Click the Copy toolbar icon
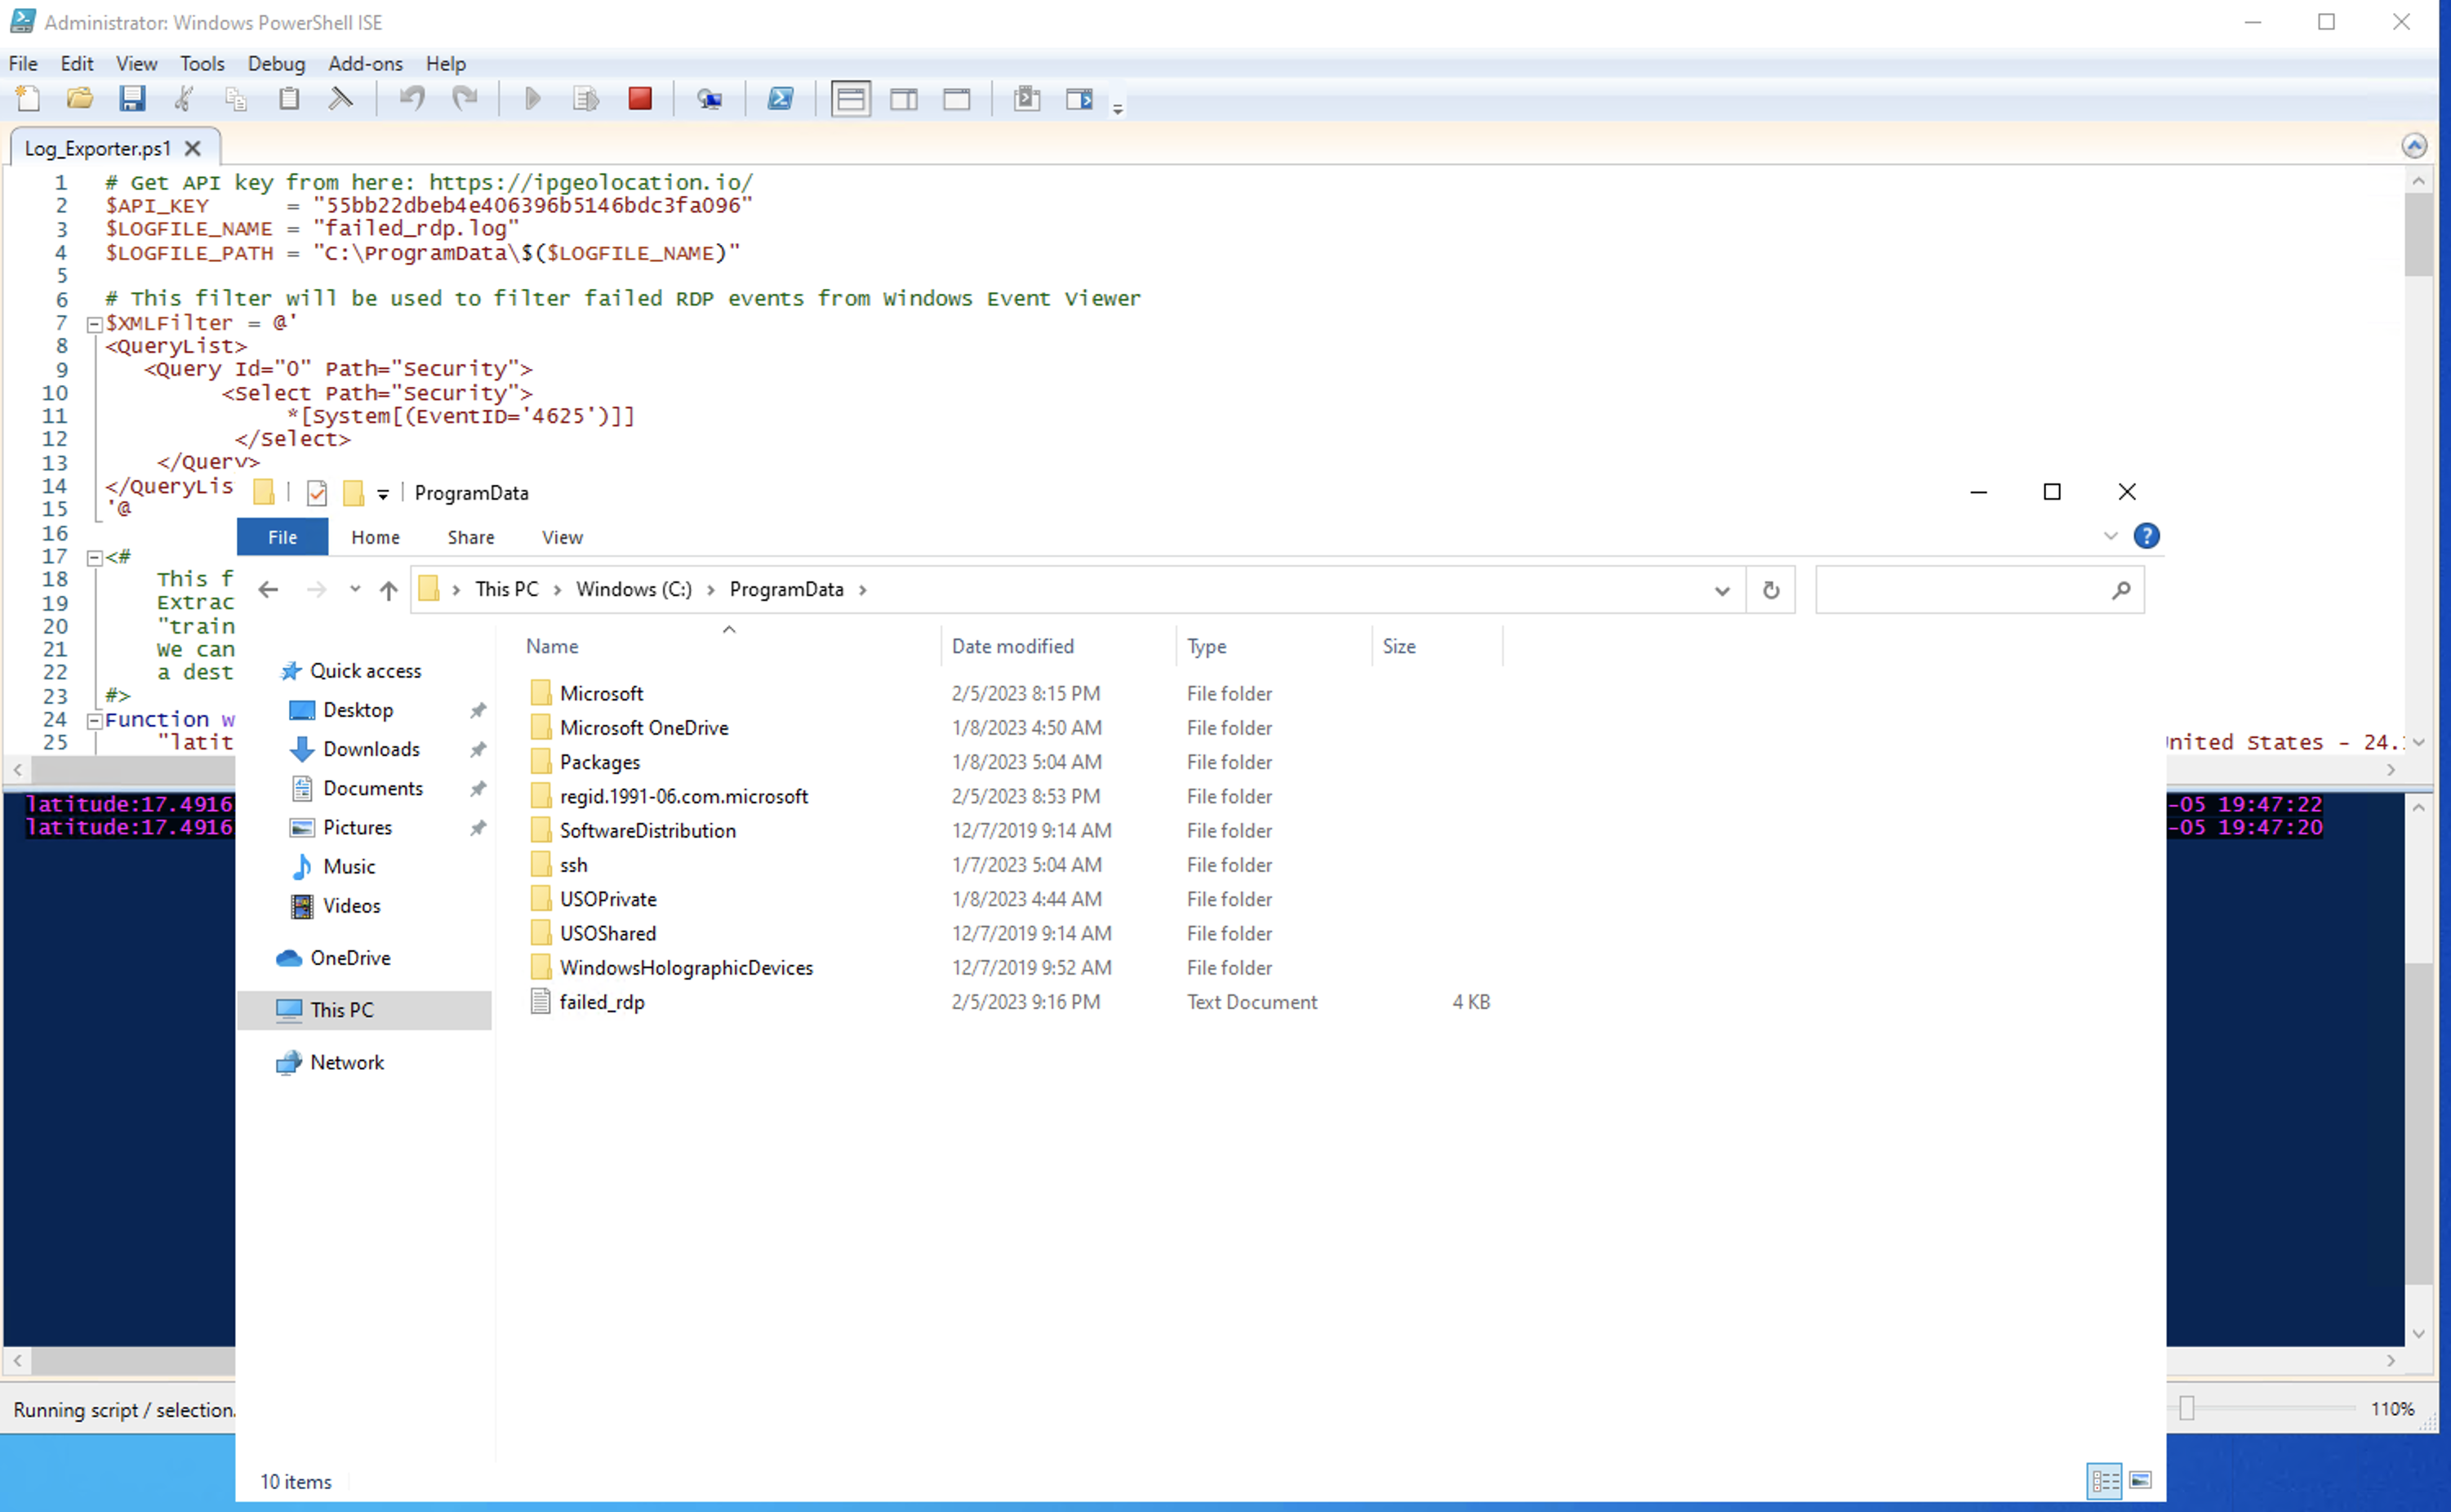The height and width of the screenshot is (1512, 2451). tap(236, 99)
